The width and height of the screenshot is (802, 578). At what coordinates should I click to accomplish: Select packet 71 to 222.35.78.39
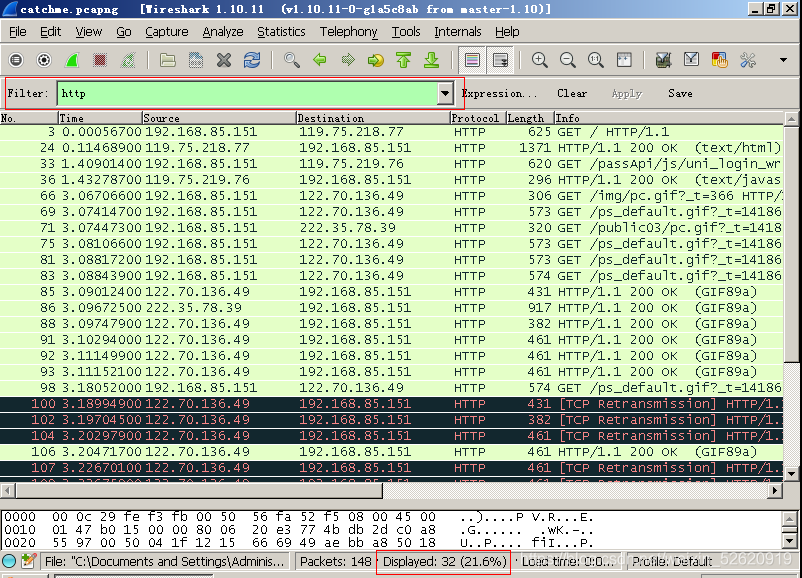pyautogui.click(x=391, y=228)
